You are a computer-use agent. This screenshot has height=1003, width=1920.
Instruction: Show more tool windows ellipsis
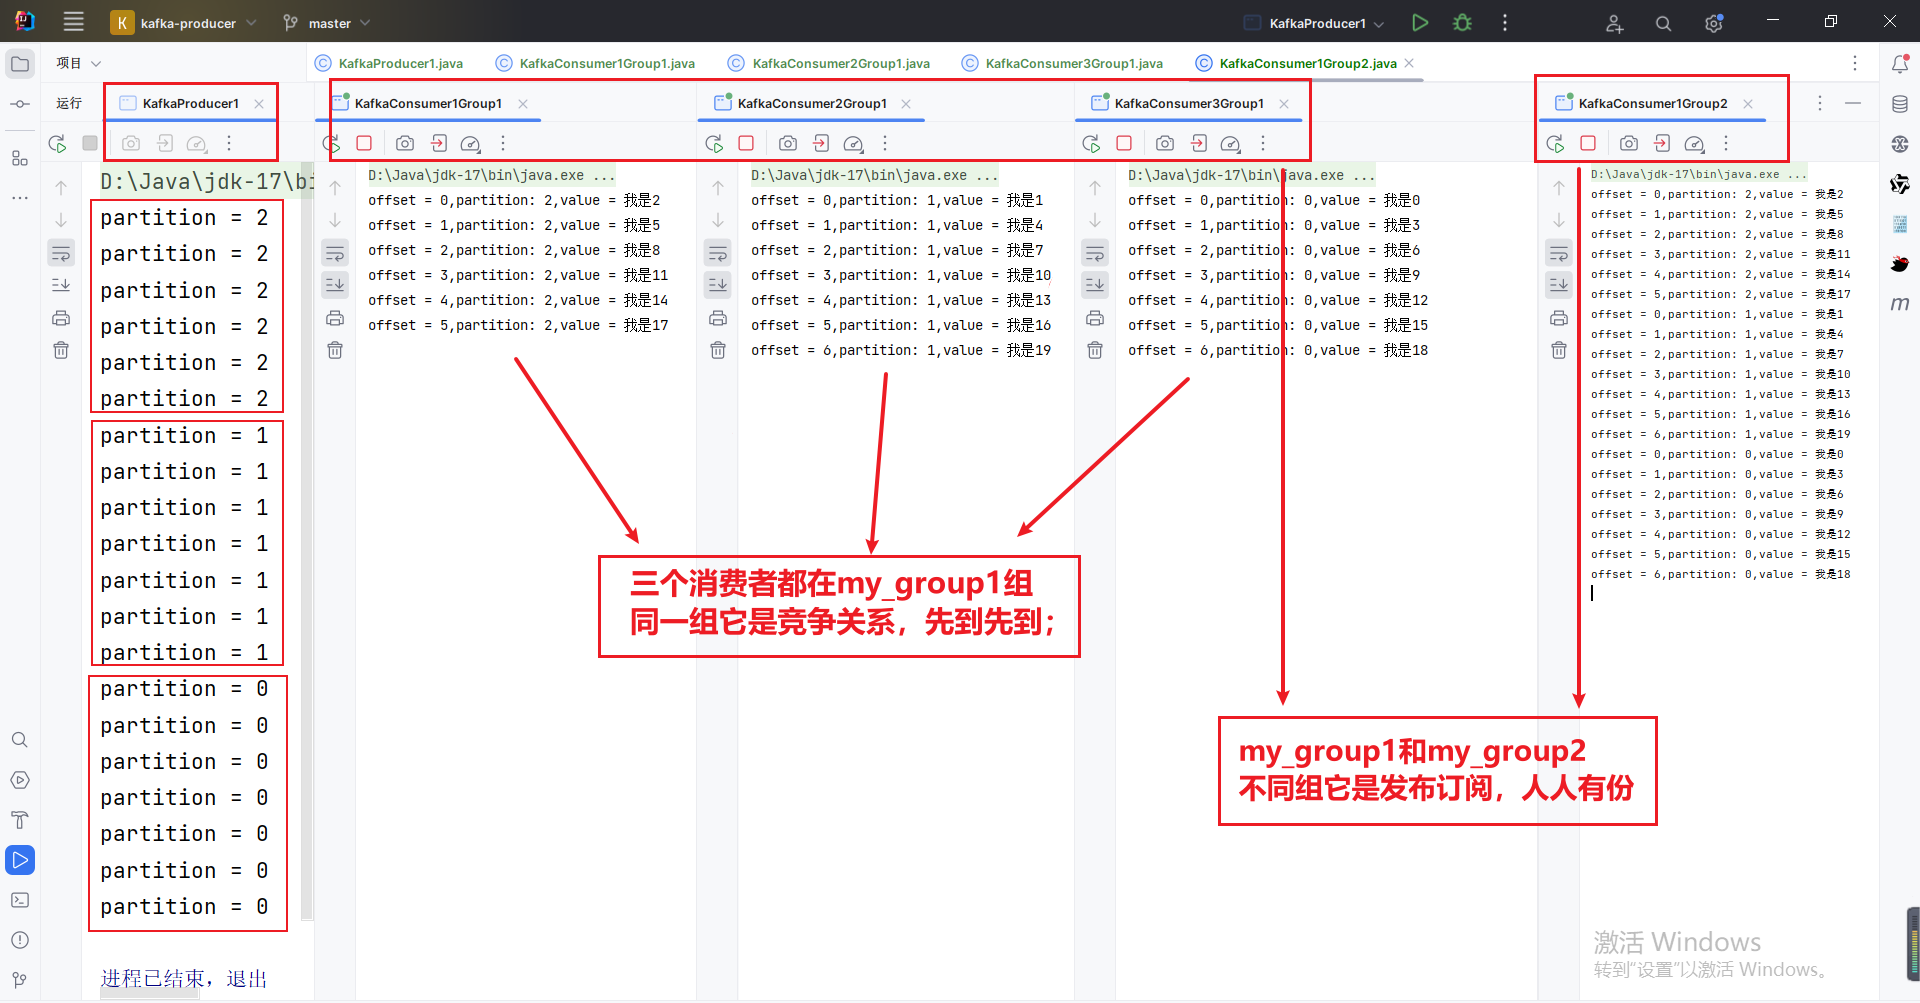20,198
